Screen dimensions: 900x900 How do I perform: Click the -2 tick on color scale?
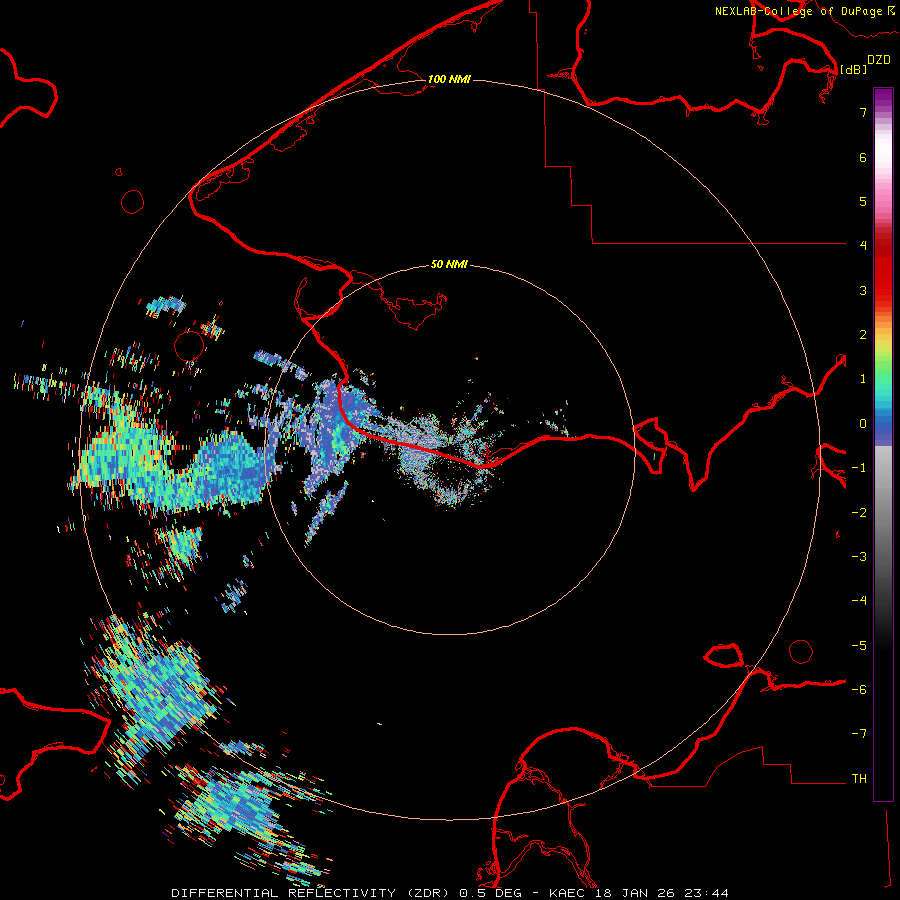pyautogui.click(x=859, y=513)
